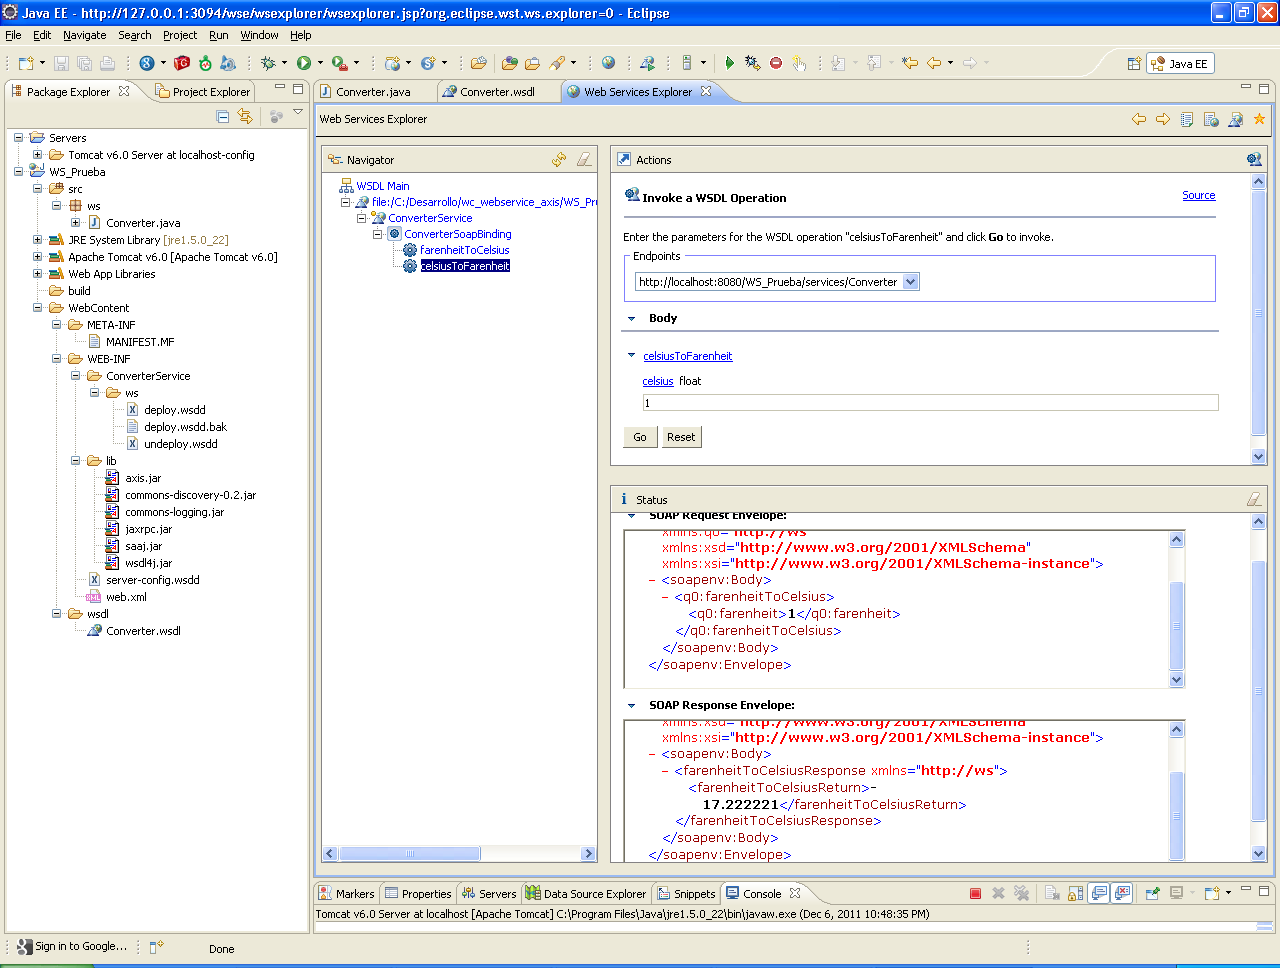The image size is (1280, 968).
Task: Select the Java EE perspective button
Action: [x=1180, y=63]
